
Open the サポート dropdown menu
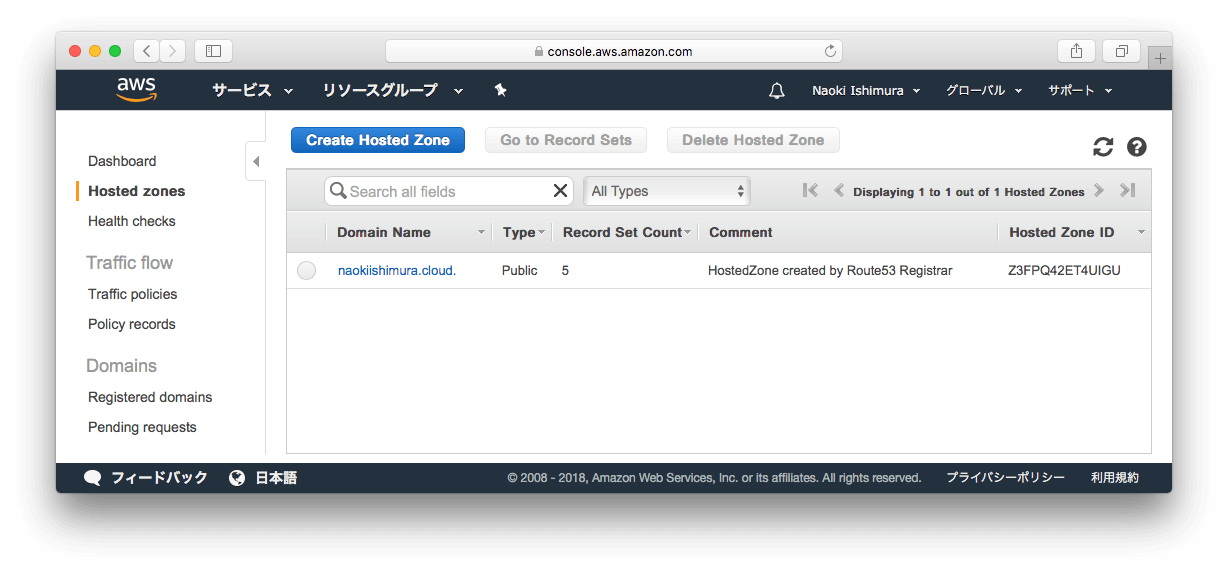pos(1080,90)
